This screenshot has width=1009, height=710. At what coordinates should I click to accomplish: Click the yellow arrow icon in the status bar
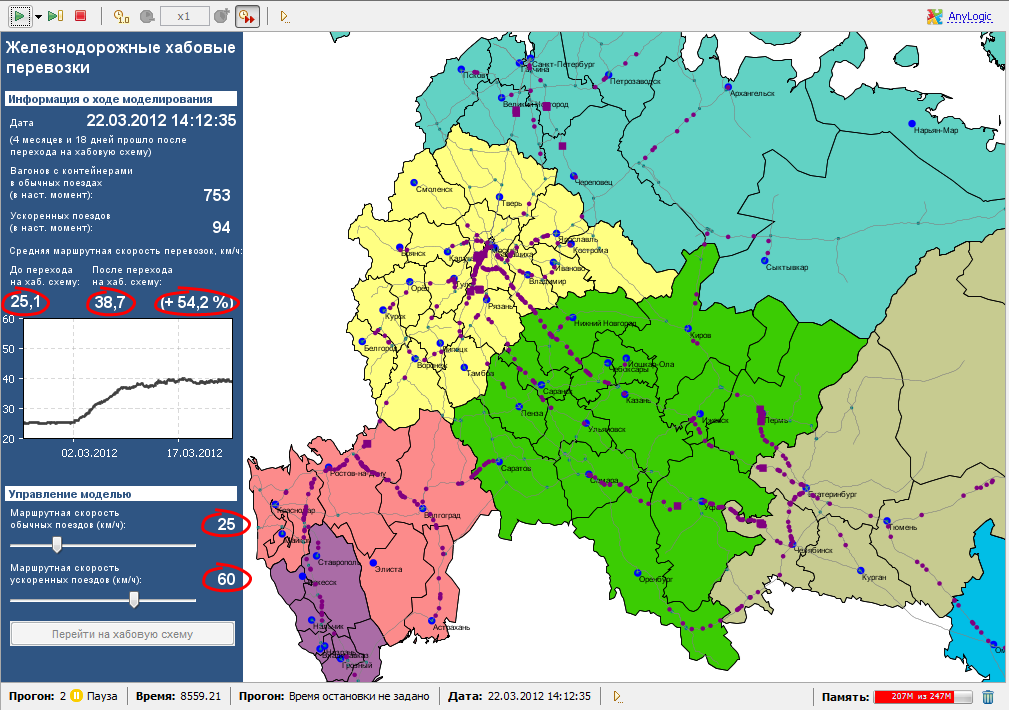618,696
